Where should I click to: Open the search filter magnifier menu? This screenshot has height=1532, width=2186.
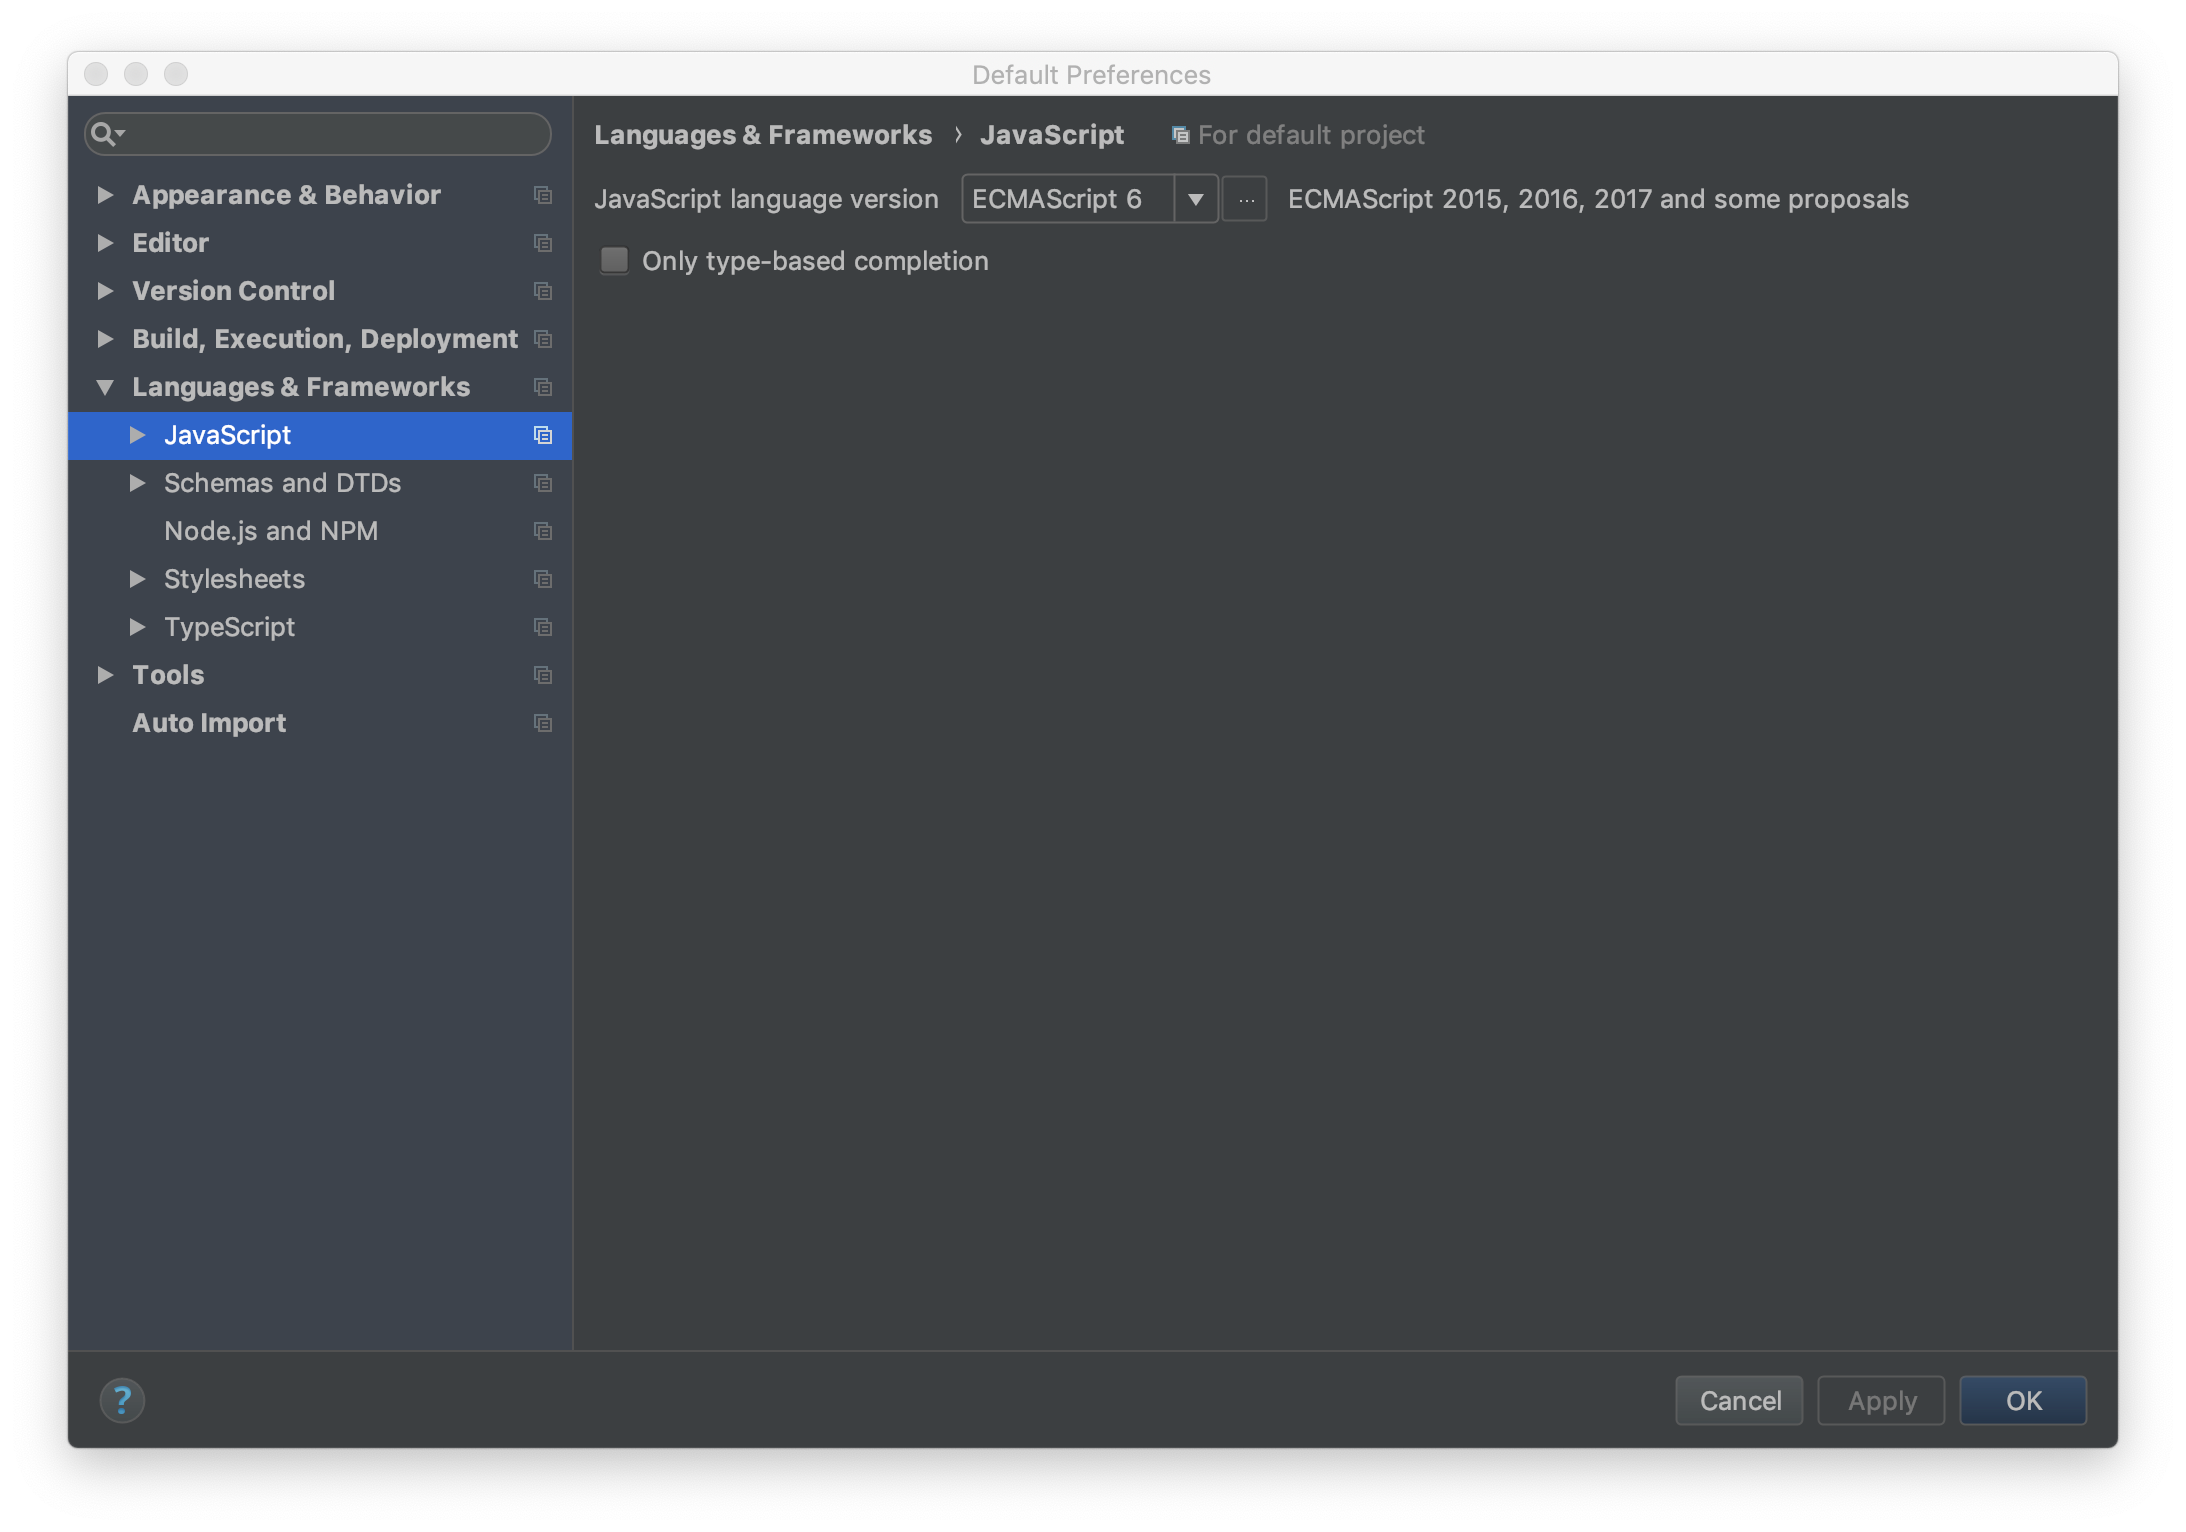(110, 133)
